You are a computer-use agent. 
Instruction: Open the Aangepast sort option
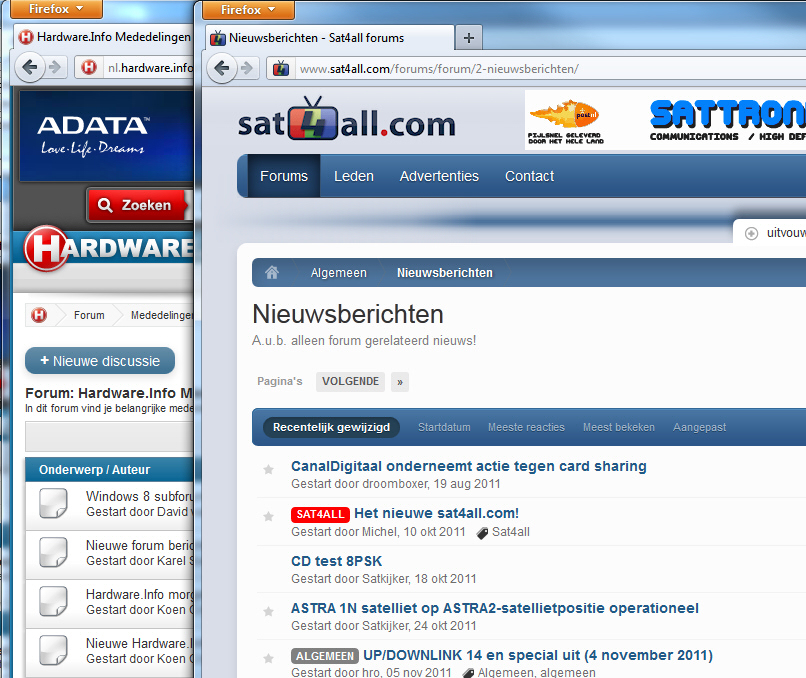700,427
